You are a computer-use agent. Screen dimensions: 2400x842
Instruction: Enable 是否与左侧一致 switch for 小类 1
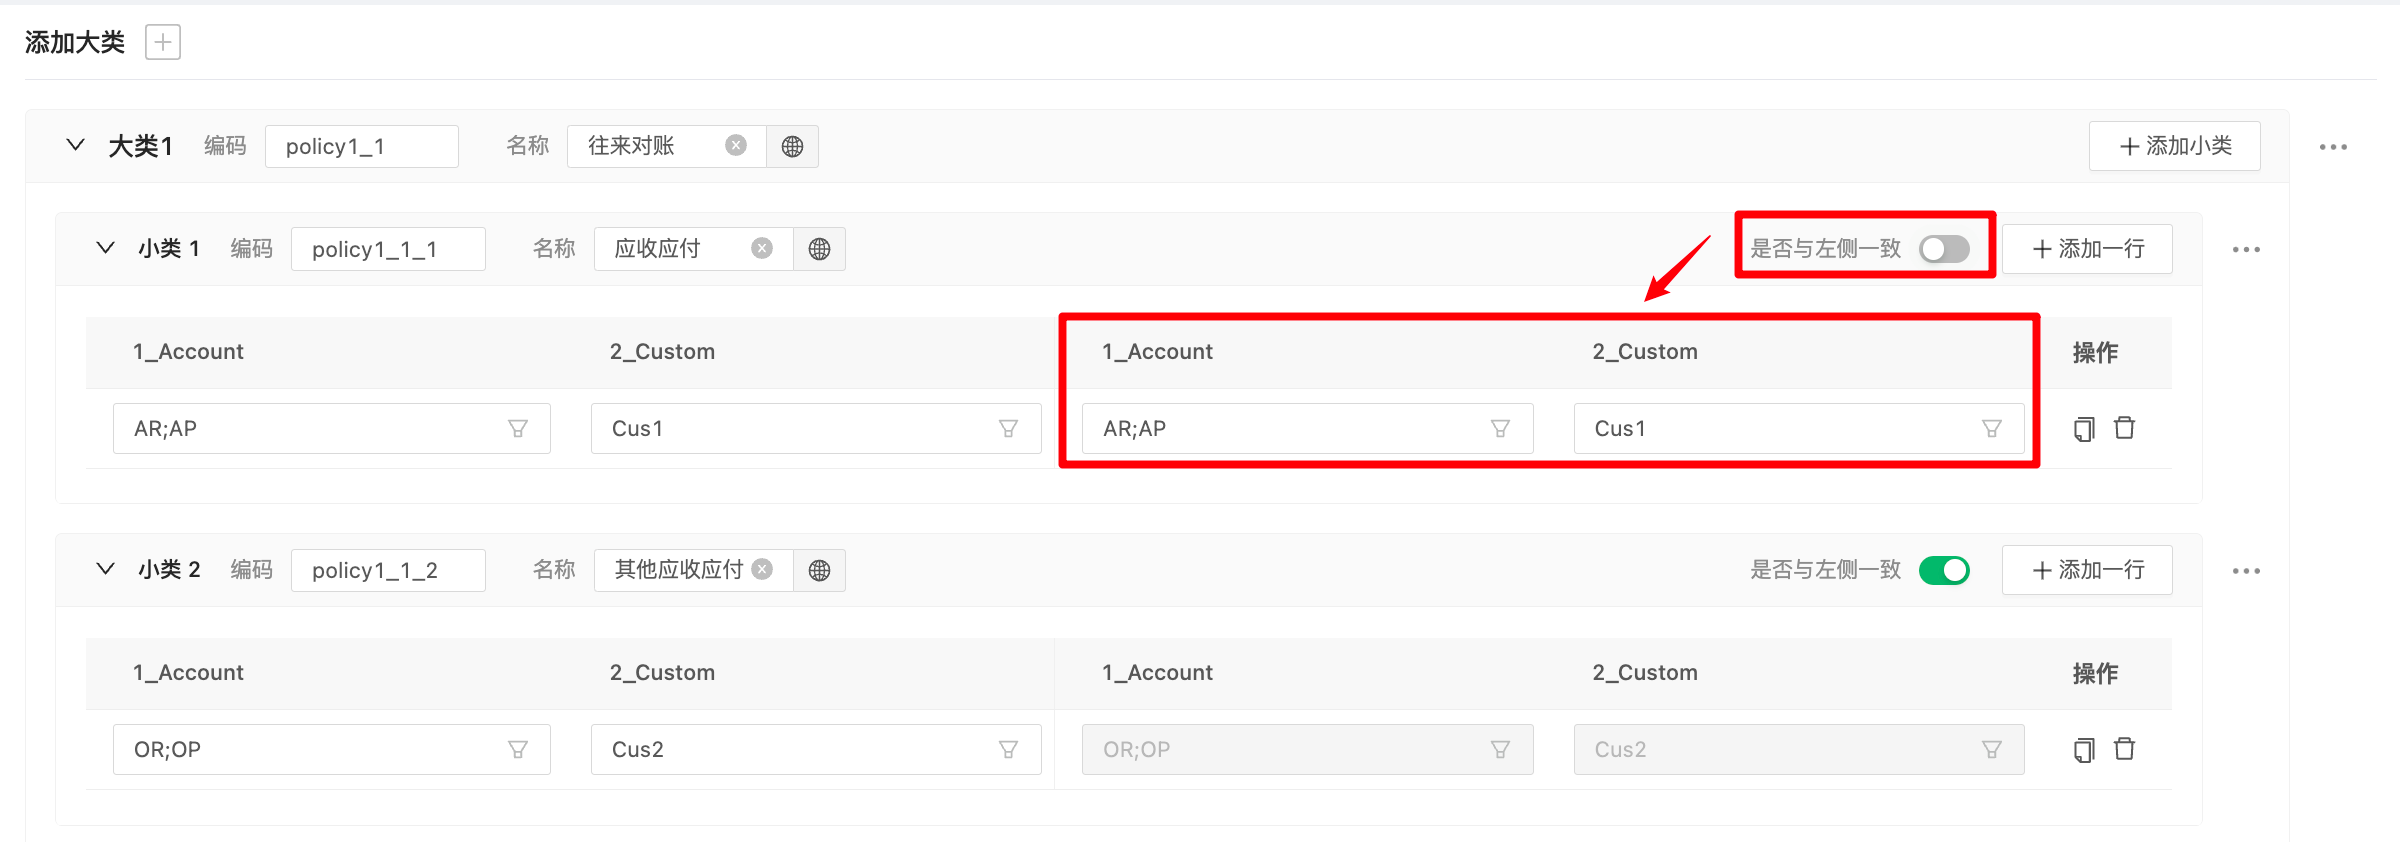(x=1944, y=249)
